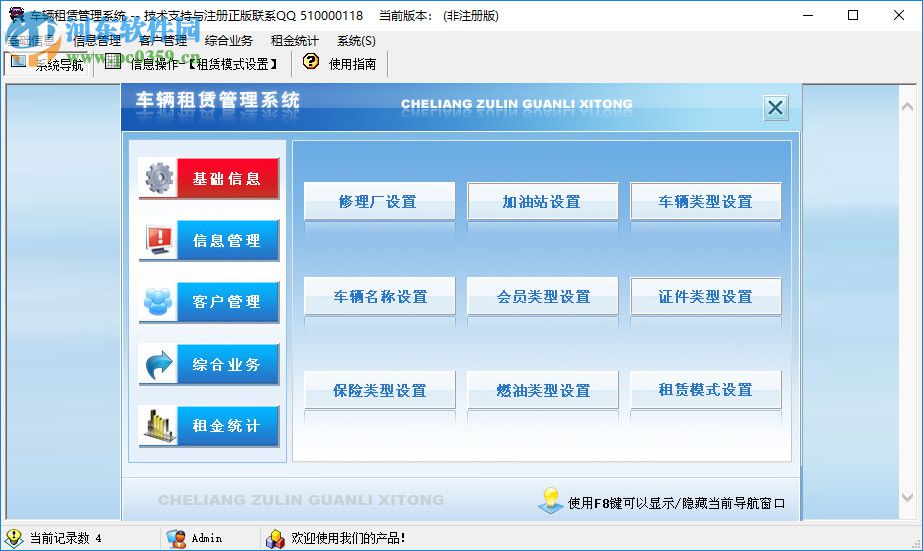Viewport: 923px width, 551px height.
Task: Open 车辆类型设置
Action: pos(706,201)
